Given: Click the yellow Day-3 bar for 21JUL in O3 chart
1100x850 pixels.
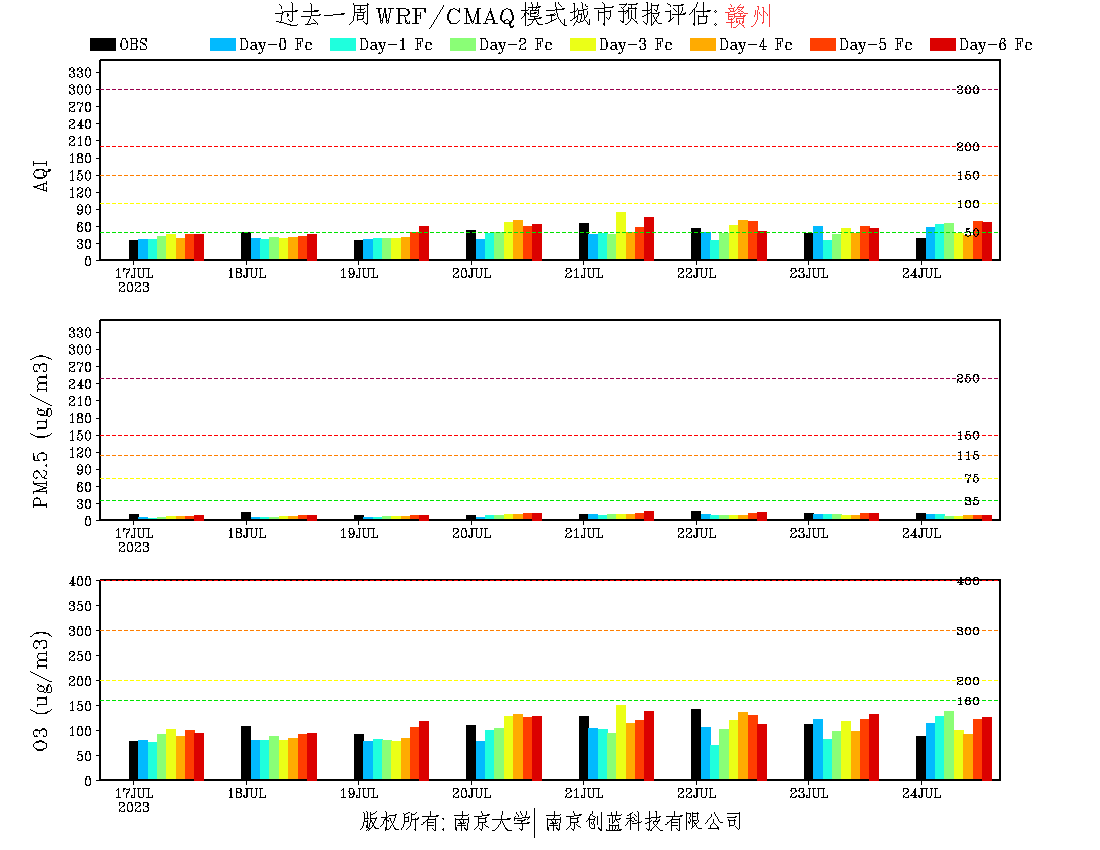Looking at the screenshot, I should point(621,743).
